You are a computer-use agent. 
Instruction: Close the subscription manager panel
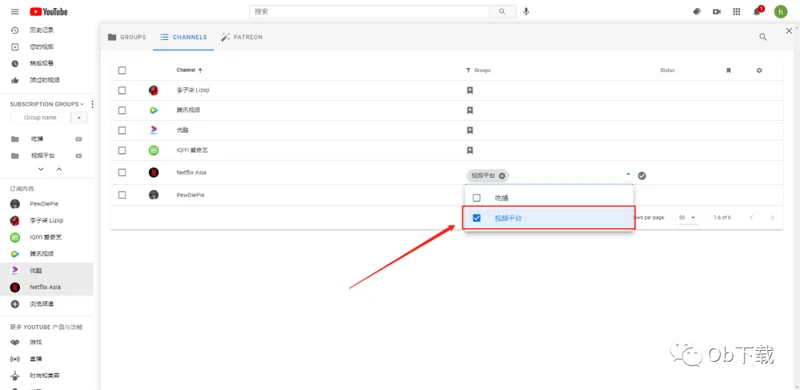[x=789, y=31]
